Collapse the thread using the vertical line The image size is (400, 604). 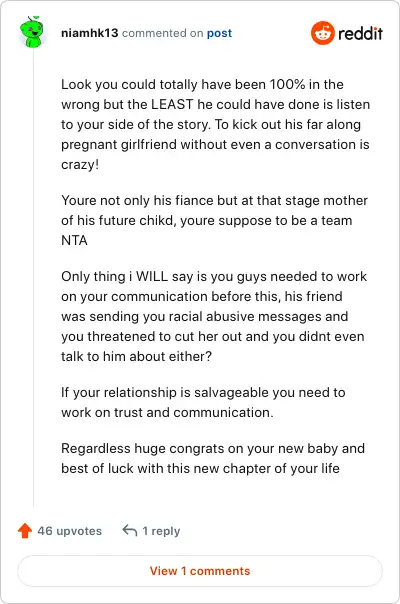coord(34,277)
